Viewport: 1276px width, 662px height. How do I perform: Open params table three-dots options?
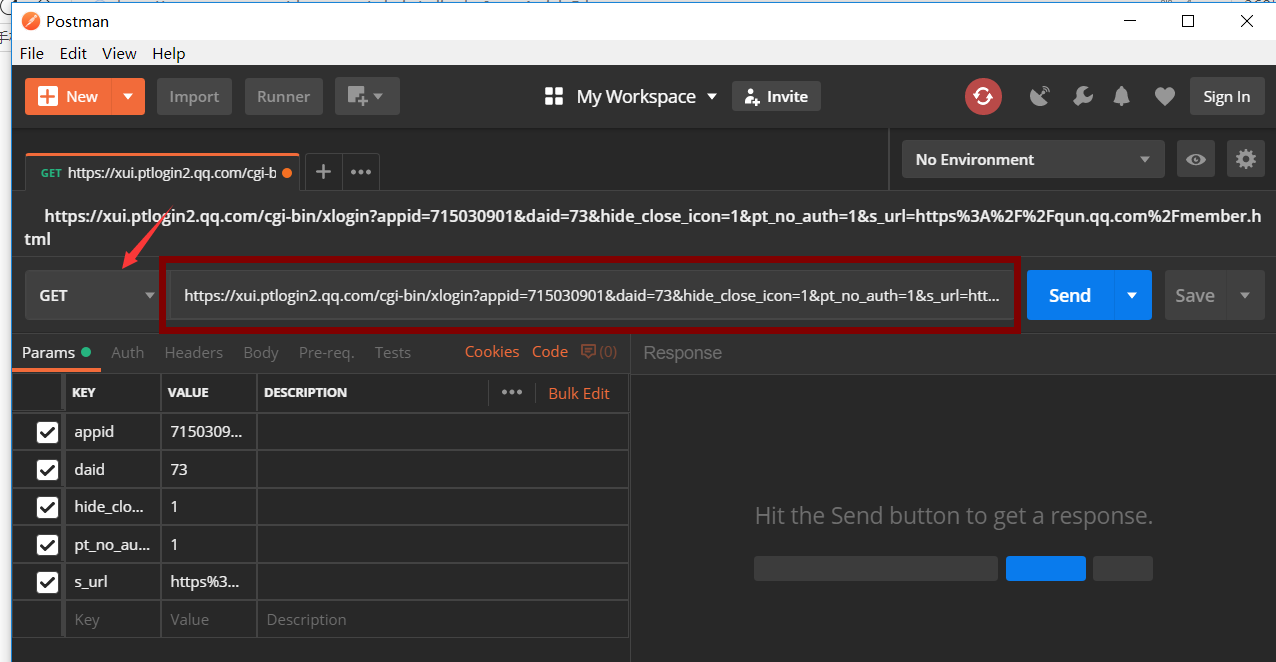coord(512,392)
